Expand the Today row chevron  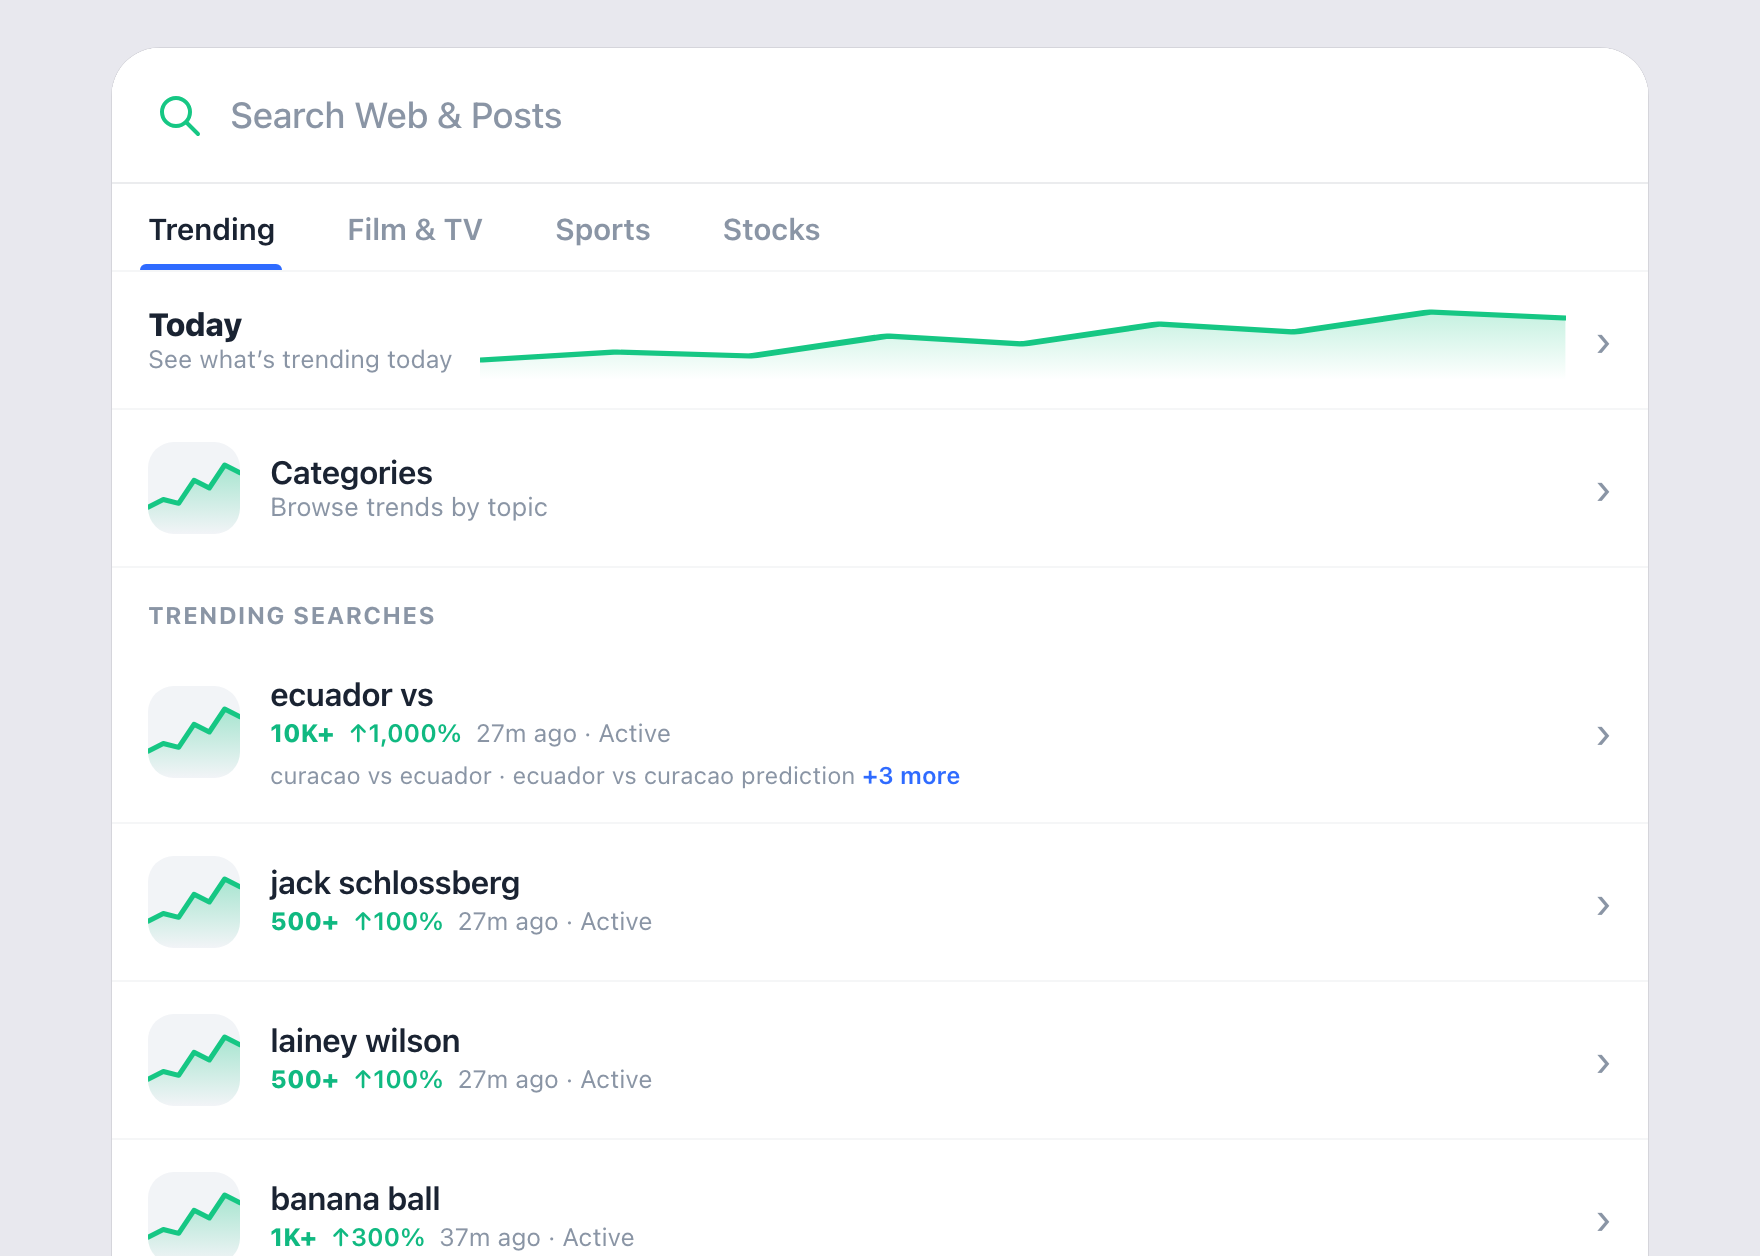coord(1603,344)
